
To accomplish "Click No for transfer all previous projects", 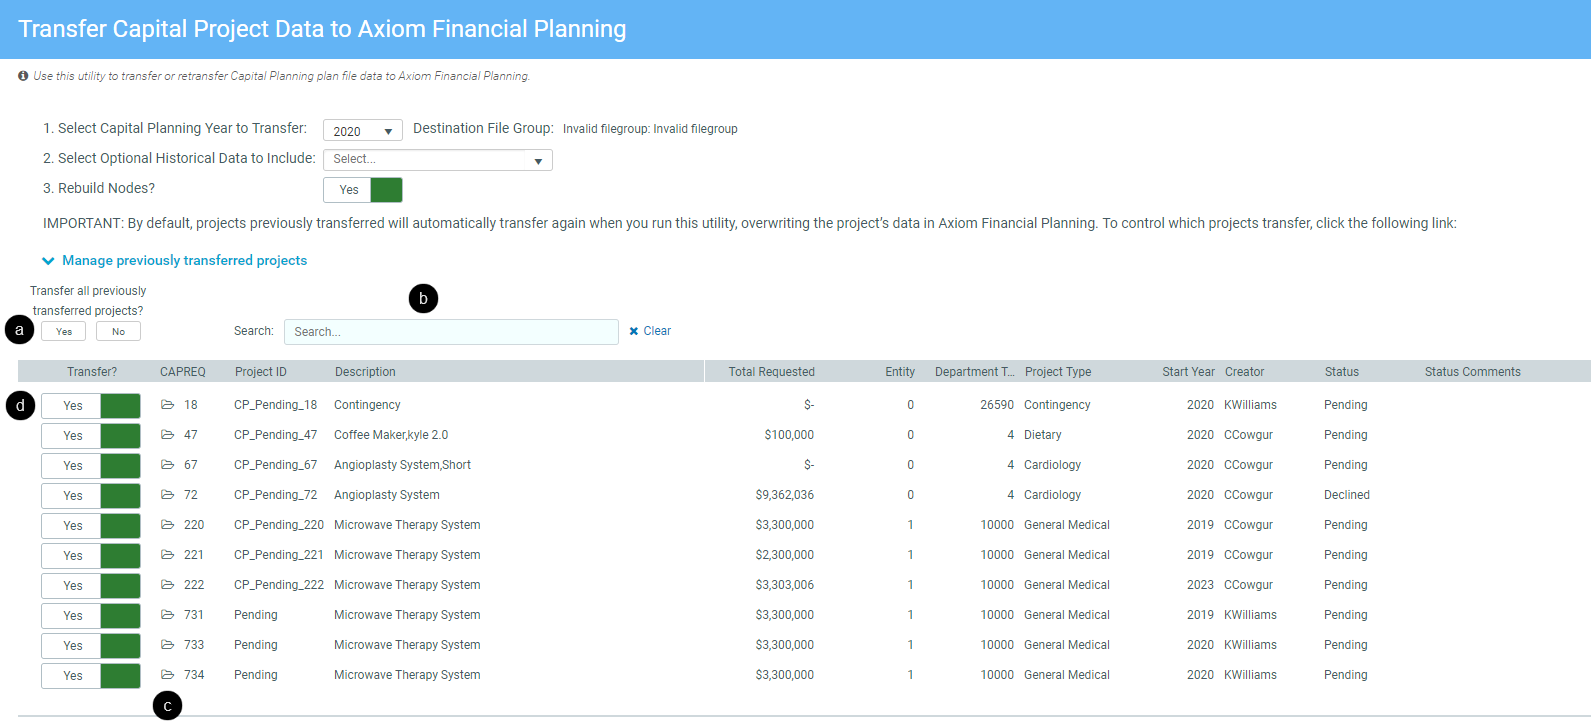I will 118,331.
